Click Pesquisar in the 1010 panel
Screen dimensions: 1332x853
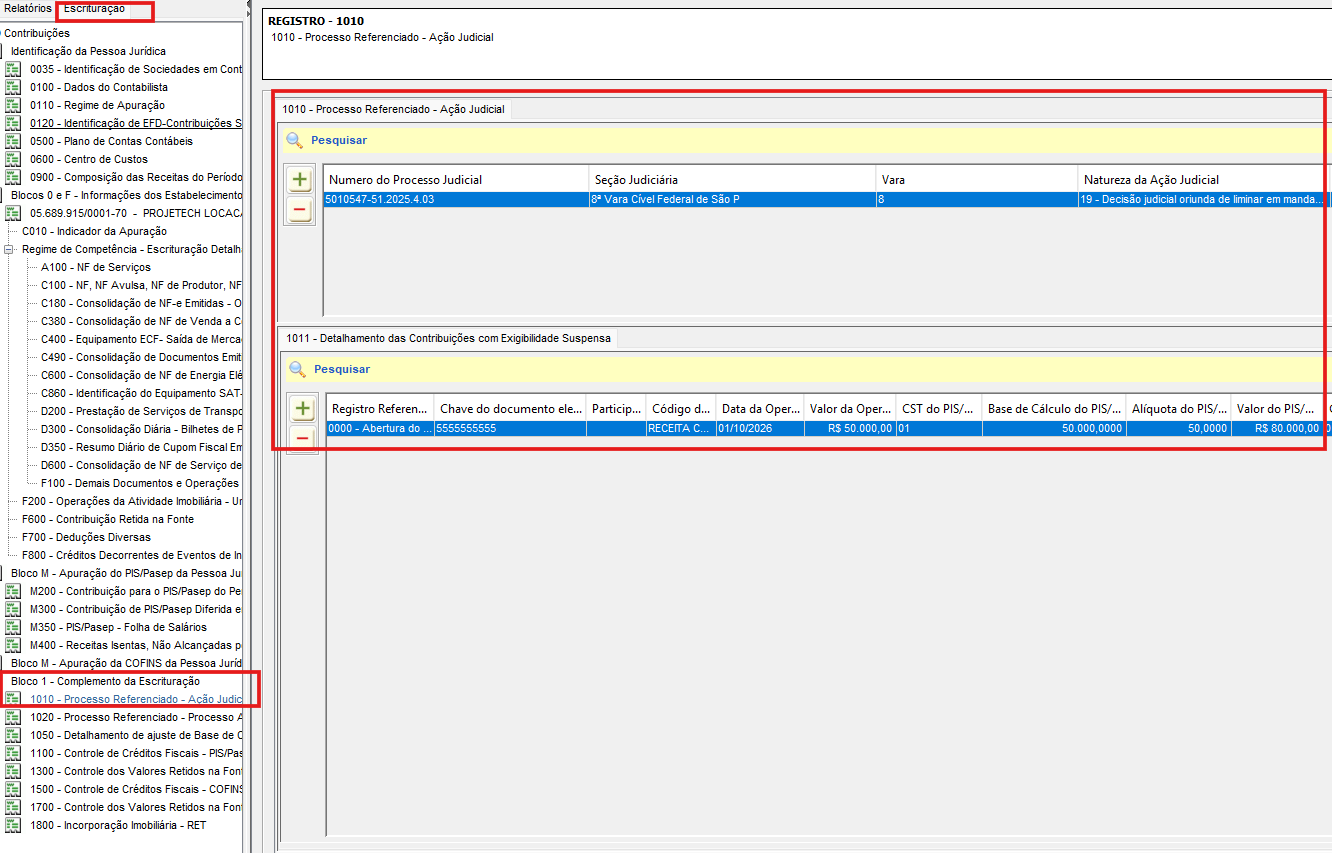point(339,140)
